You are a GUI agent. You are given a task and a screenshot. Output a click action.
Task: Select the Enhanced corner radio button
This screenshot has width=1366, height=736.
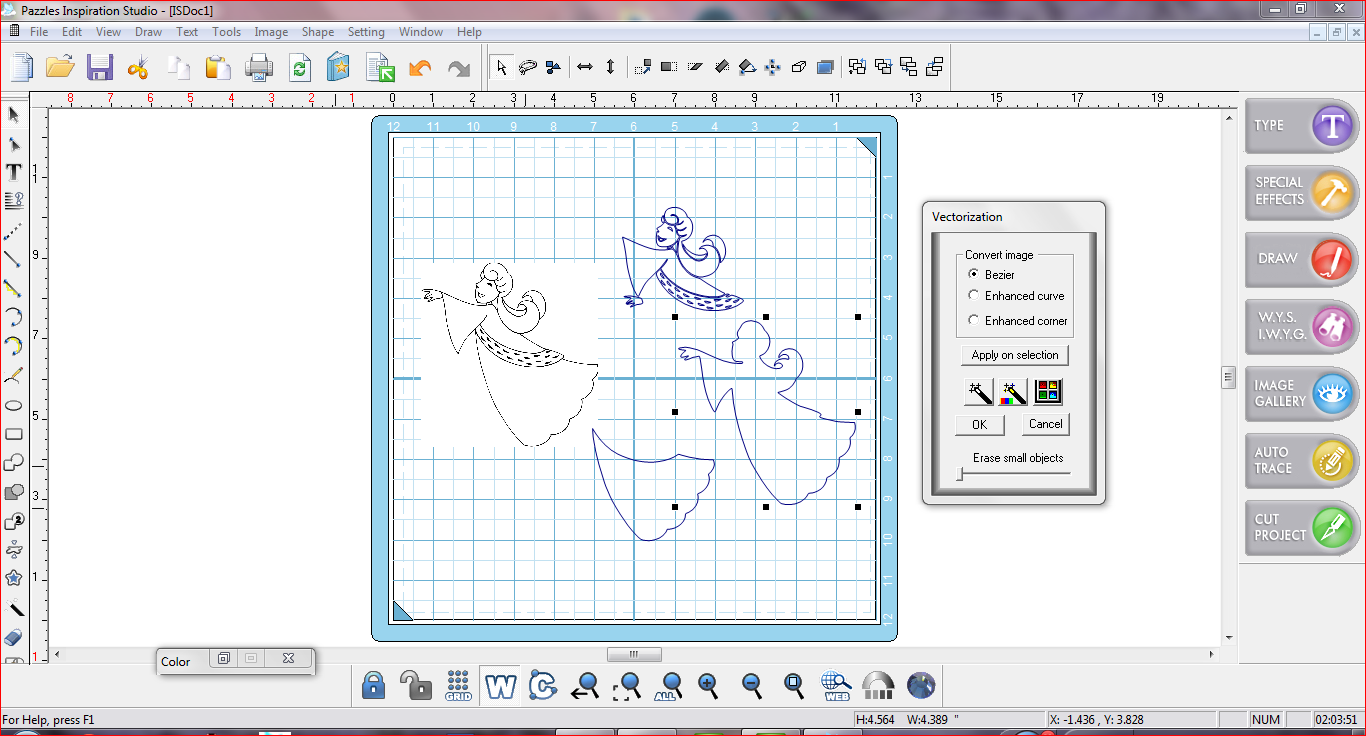pos(974,320)
